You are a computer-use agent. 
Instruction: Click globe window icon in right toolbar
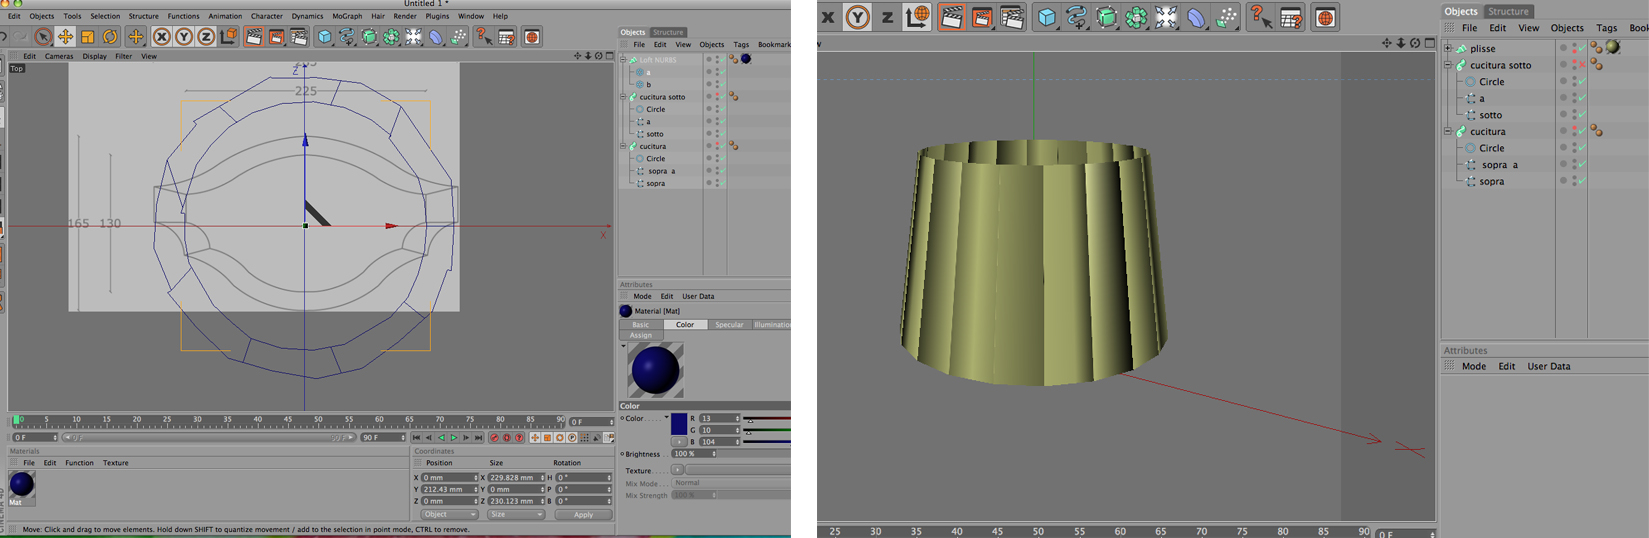click(x=1325, y=17)
